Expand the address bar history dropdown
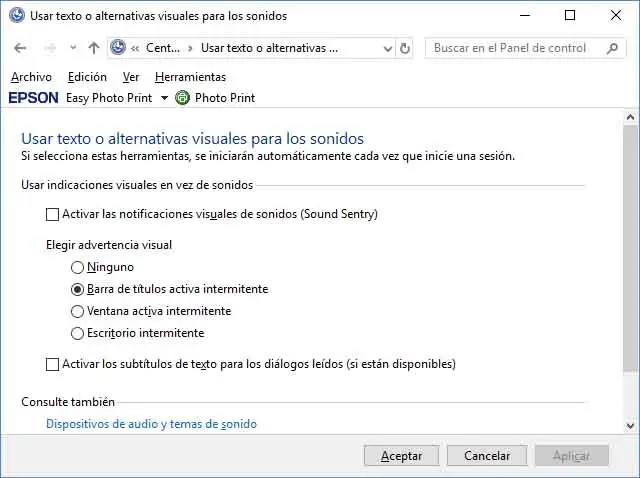640x478 pixels. point(387,48)
